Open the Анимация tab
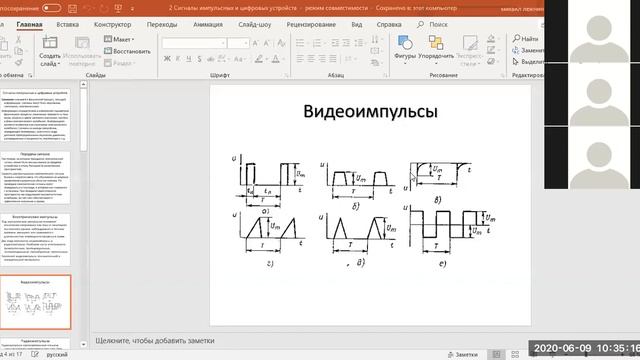Image resolution: width=640 pixels, height=360 pixels. 208,24
